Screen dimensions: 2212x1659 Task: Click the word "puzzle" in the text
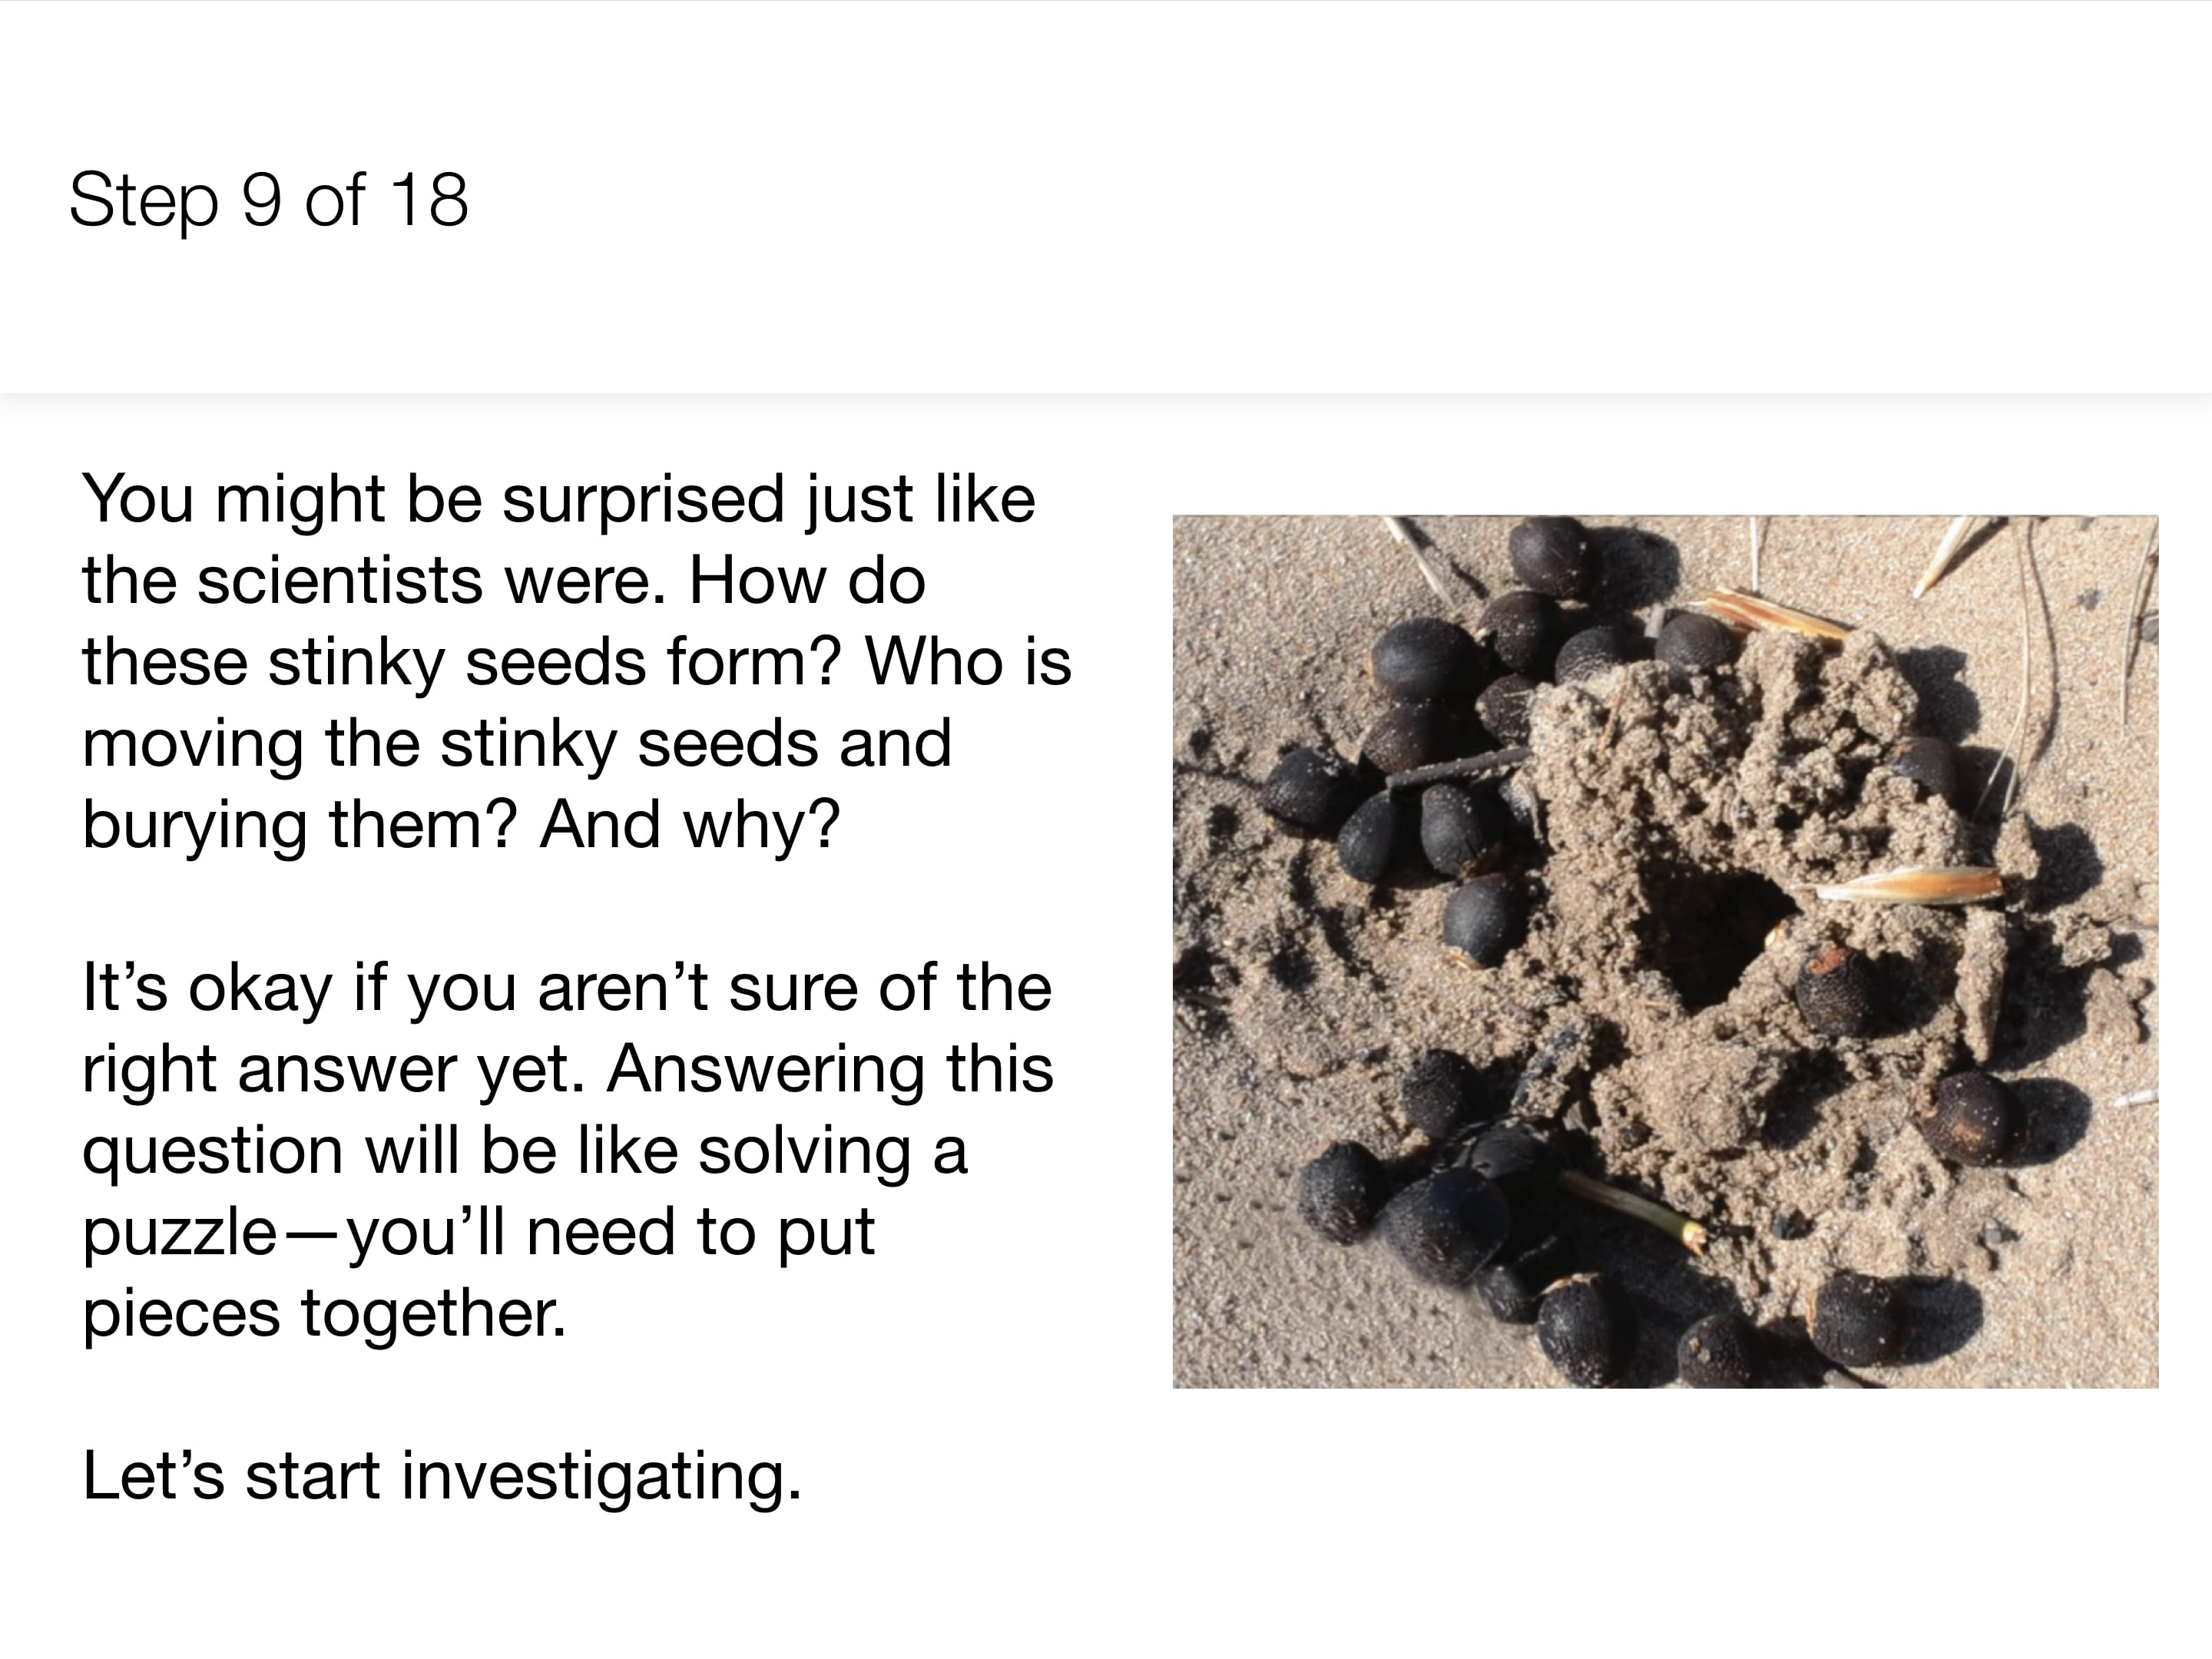(179, 1232)
